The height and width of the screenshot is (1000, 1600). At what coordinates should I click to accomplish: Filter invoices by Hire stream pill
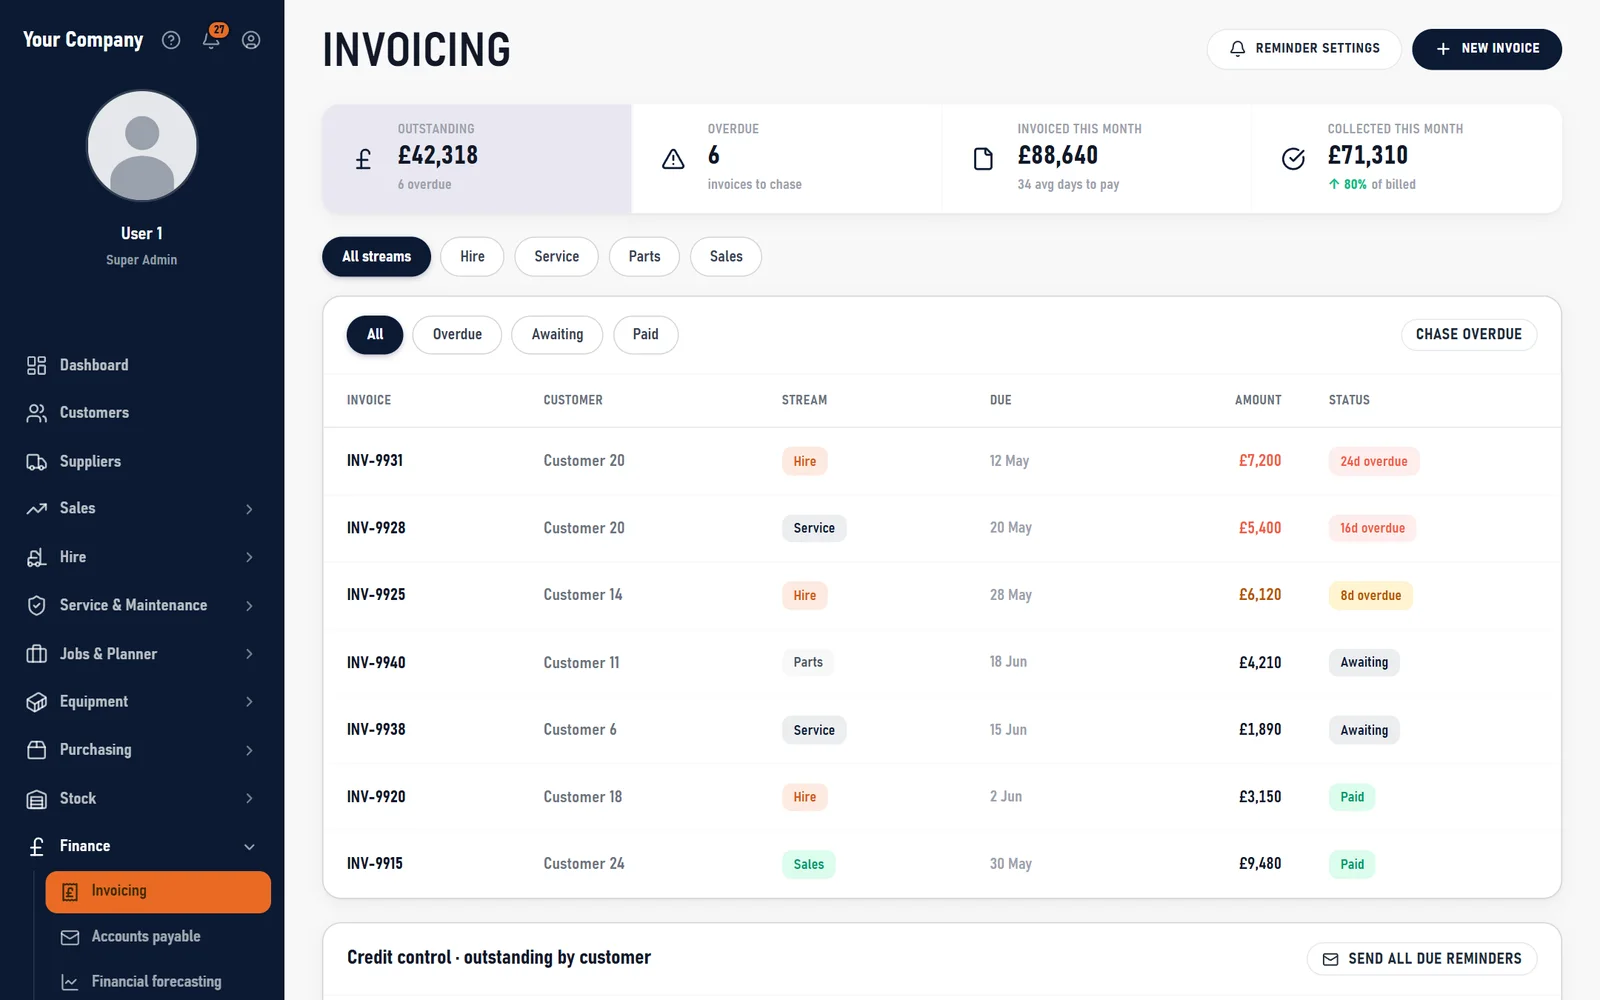pos(472,257)
